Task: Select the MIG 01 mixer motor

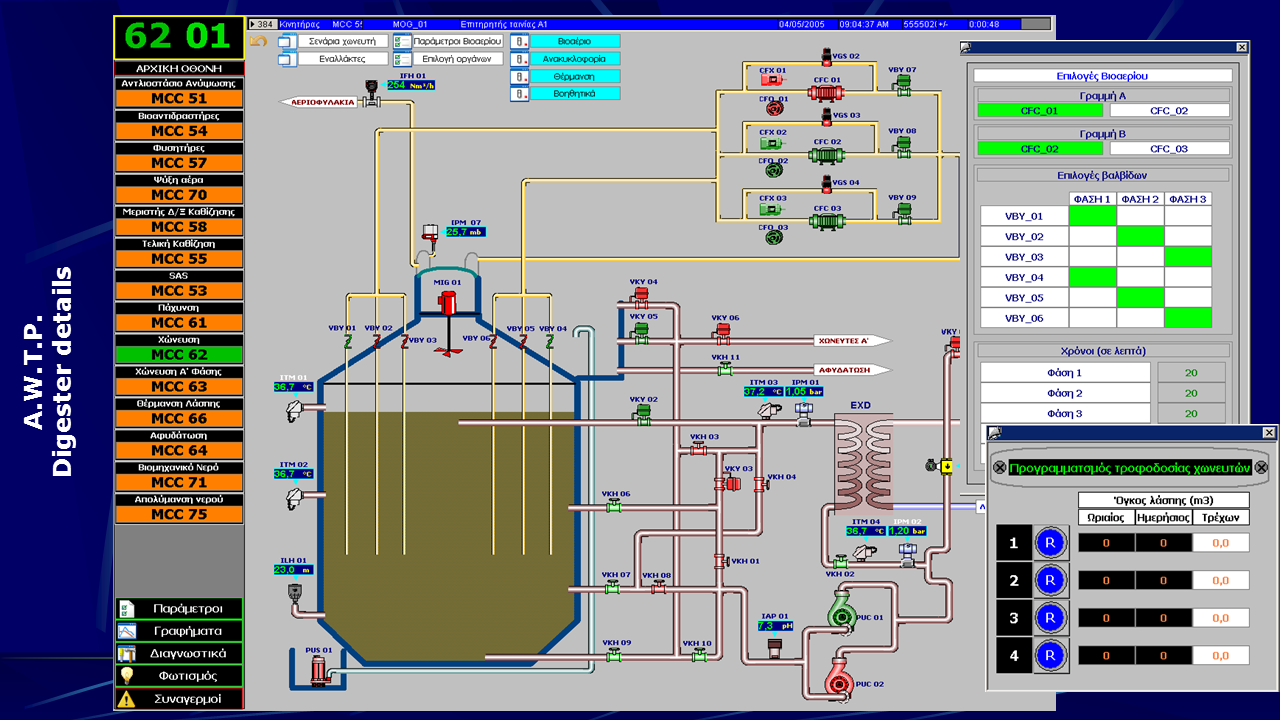Action: 447,302
